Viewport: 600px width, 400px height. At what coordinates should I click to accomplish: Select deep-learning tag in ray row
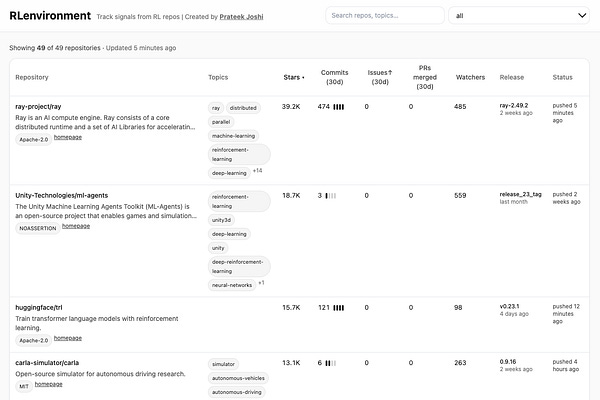click(x=229, y=173)
